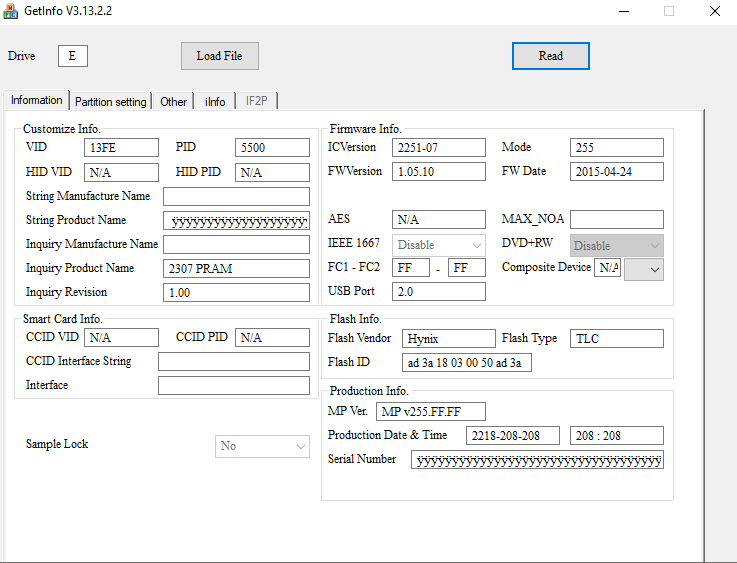The image size is (737, 563).
Task: Click the Inquiry Product Name field
Action: pyautogui.click(x=236, y=268)
